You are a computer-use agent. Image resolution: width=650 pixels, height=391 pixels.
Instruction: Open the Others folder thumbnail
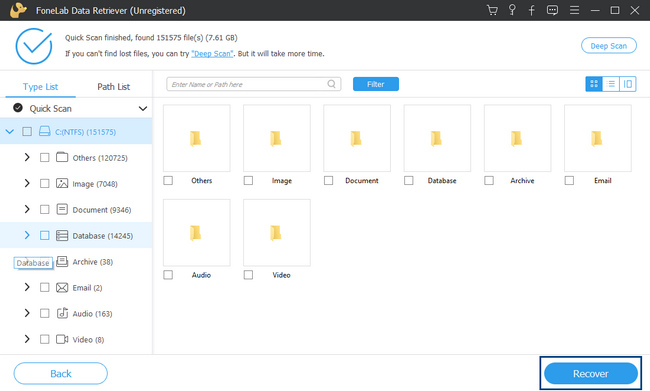click(x=196, y=138)
